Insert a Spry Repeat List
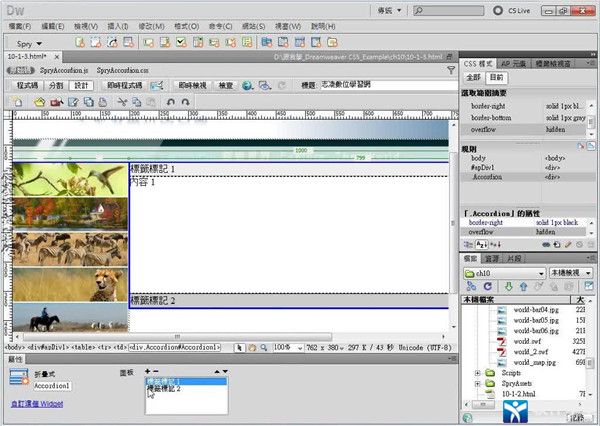This screenshot has height=426, width=600. click(x=128, y=42)
